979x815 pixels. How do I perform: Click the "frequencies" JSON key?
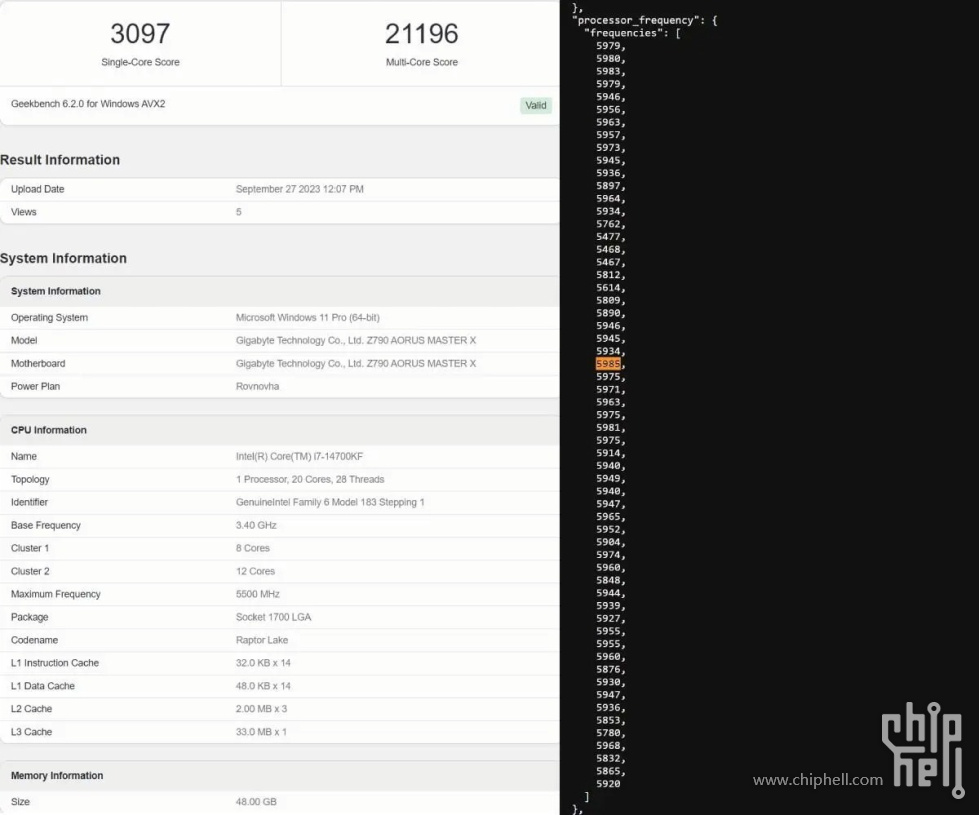pos(624,33)
